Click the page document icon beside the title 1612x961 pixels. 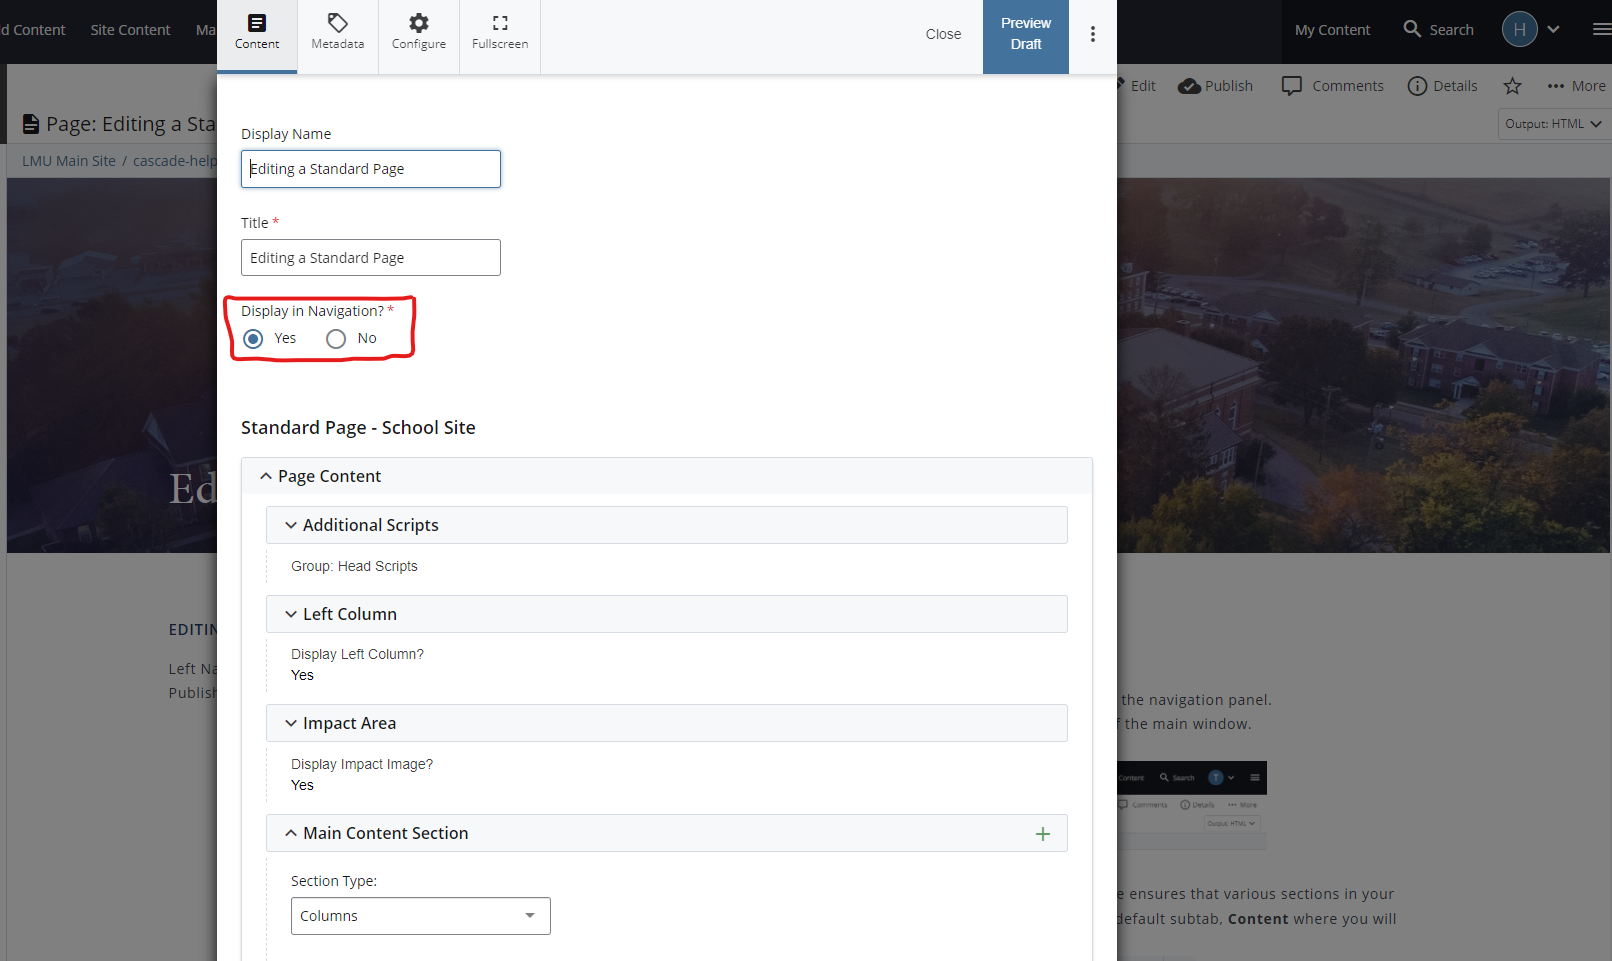point(31,124)
